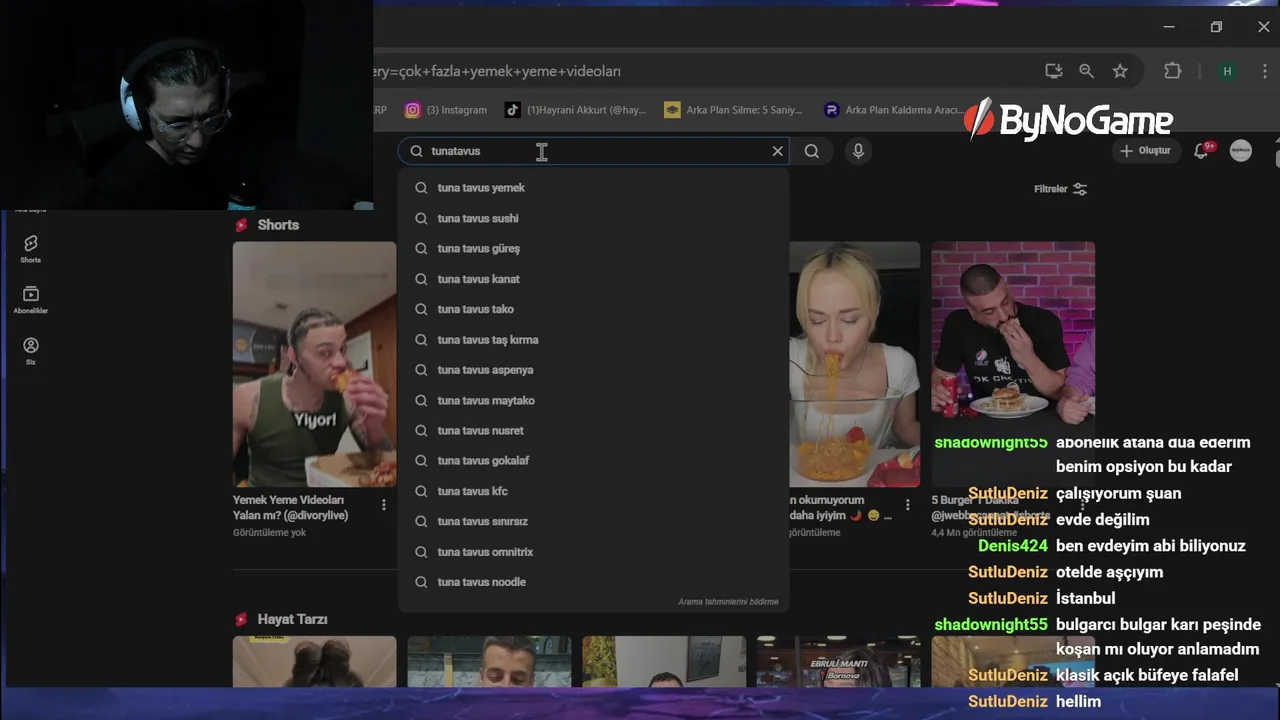Screen dimensions: 1280x720
Task: Click the magnifier search submit button
Action: click(812, 151)
